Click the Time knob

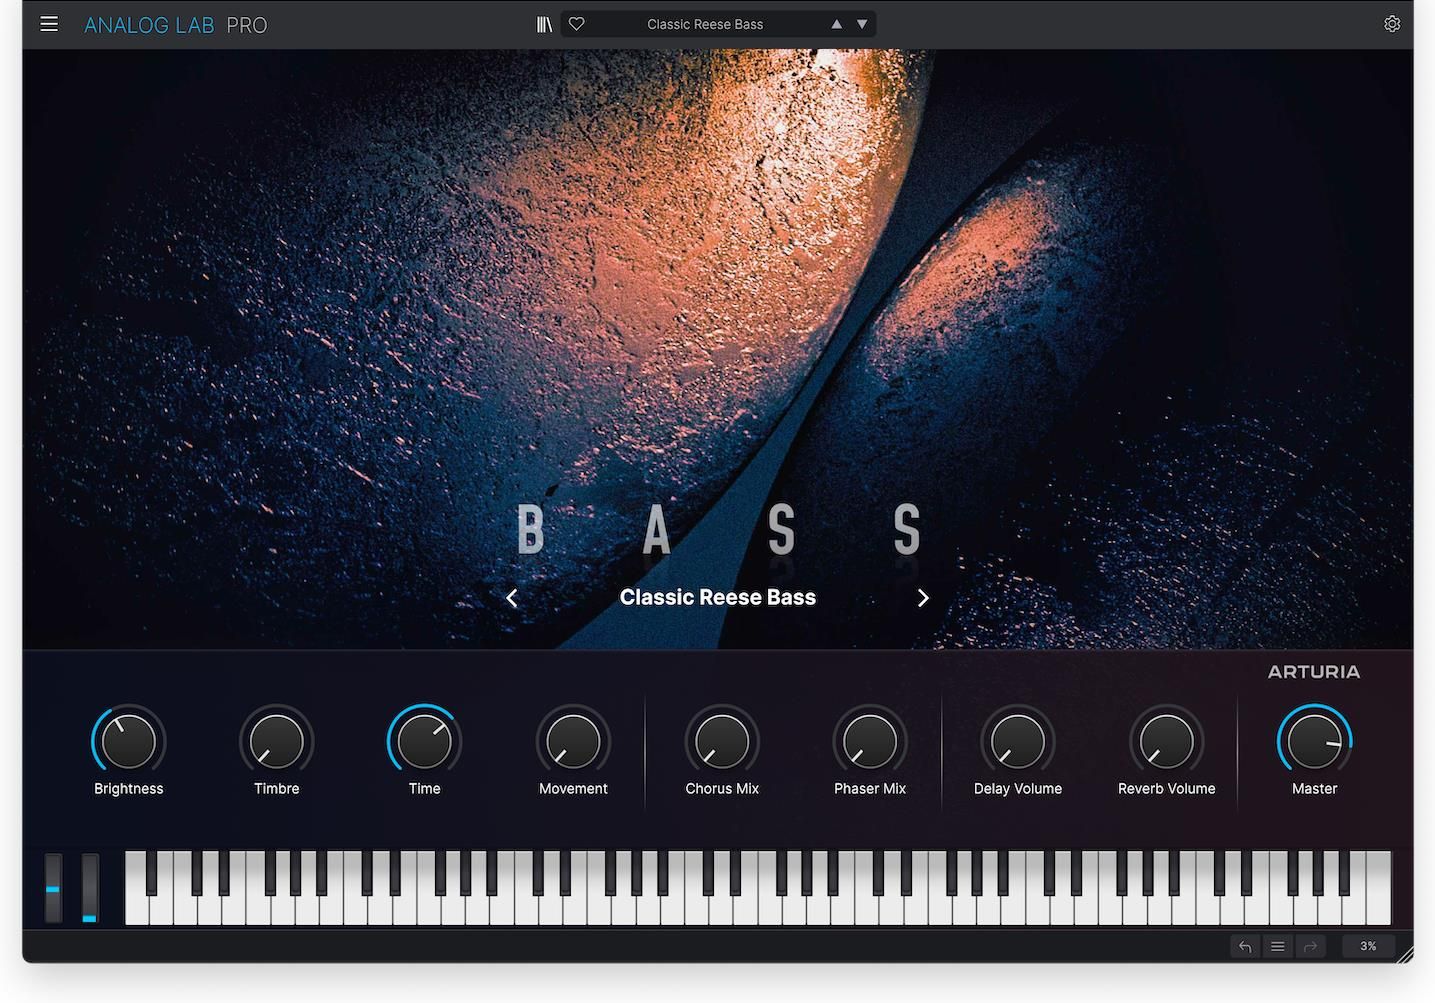[425, 741]
